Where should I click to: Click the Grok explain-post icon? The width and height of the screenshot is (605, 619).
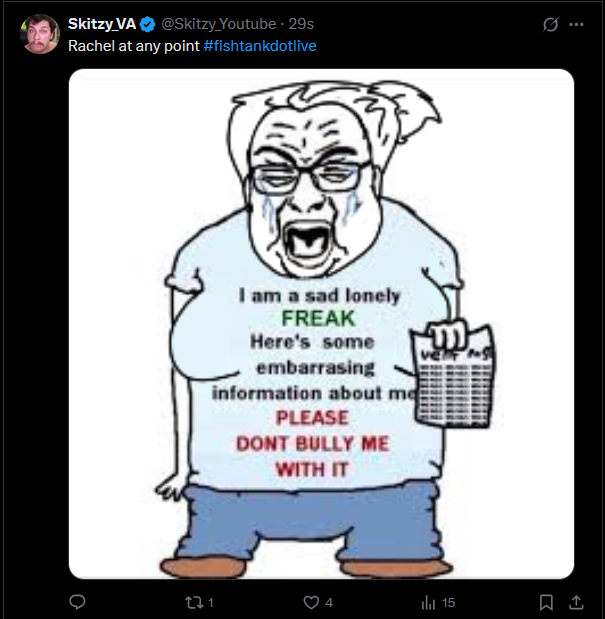[x=550, y=24]
